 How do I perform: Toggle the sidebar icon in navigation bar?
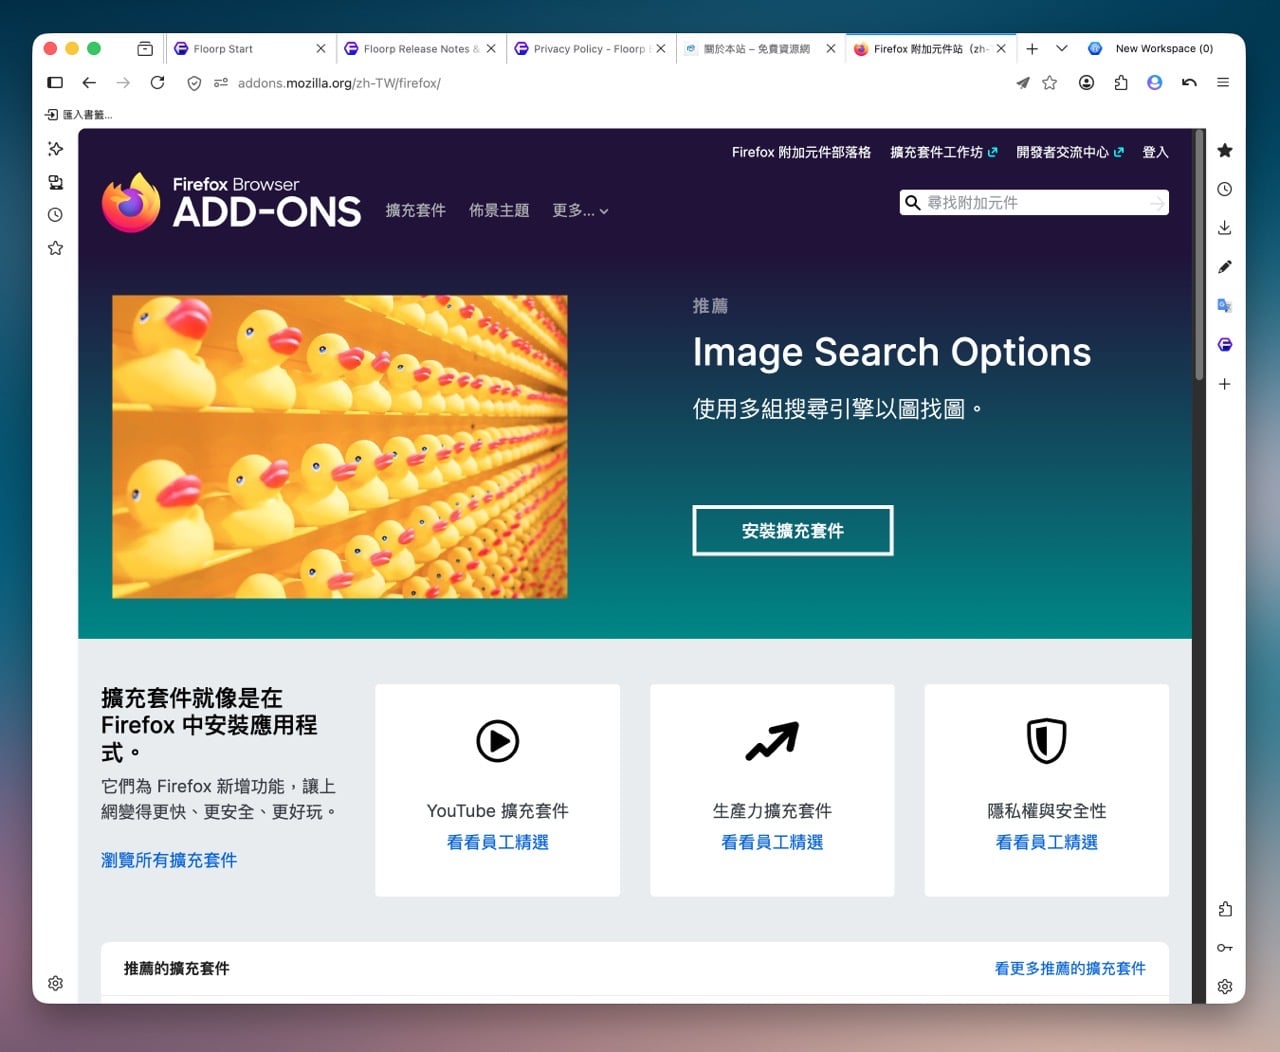click(x=55, y=83)
